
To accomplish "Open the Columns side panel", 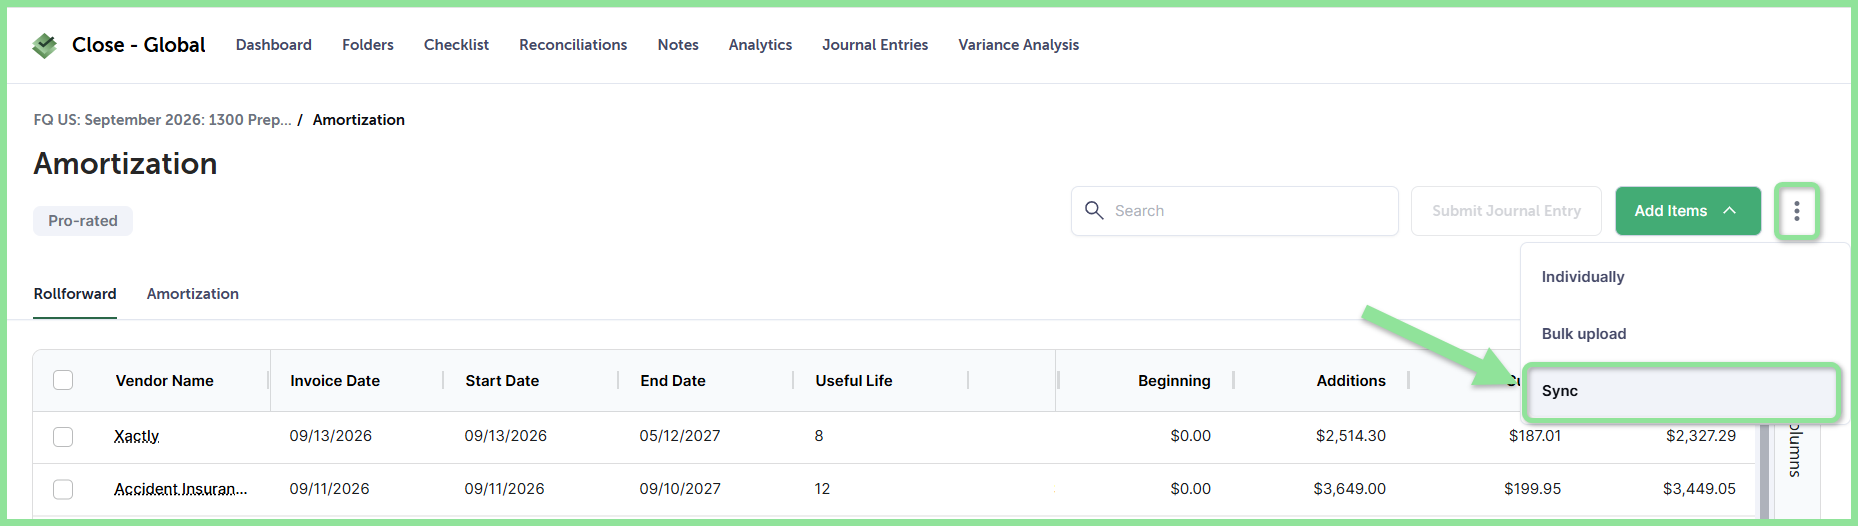I will coord(1795,450).
